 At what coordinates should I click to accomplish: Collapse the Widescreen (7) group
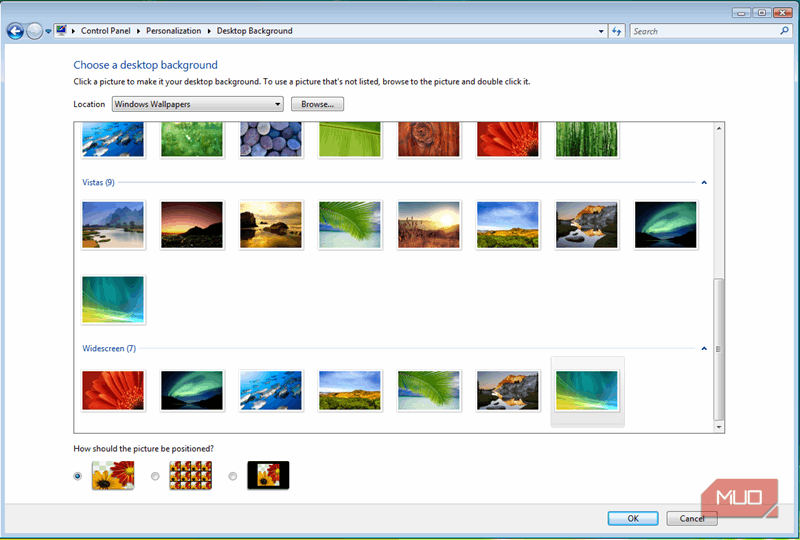click(704, 349)
